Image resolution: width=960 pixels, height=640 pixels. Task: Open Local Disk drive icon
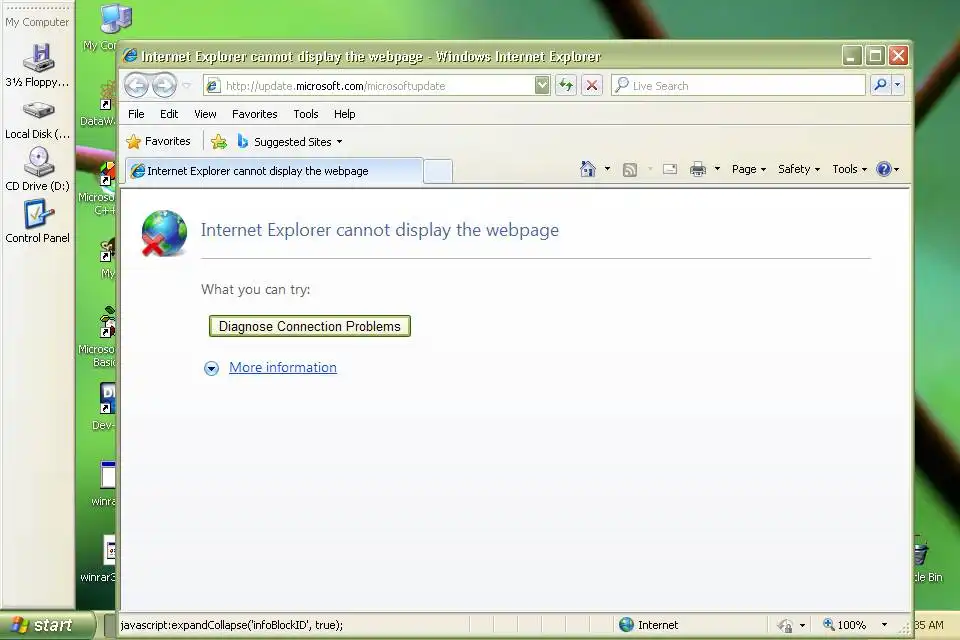[x=37, y=119]
